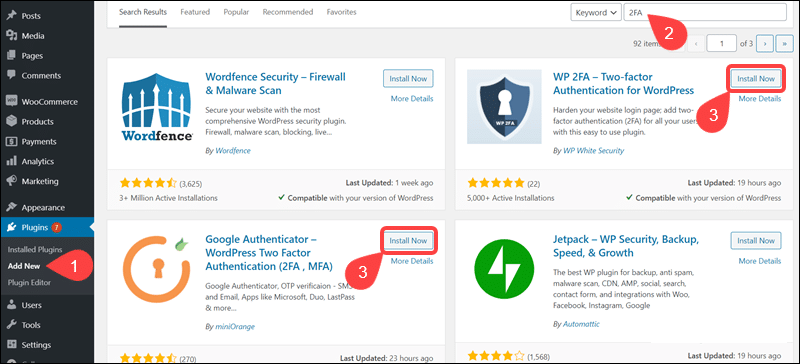Viewport: 800px width, 364px height.
Task: Click the WP 2FA five-star rating
Action: (x=496, y=182)
